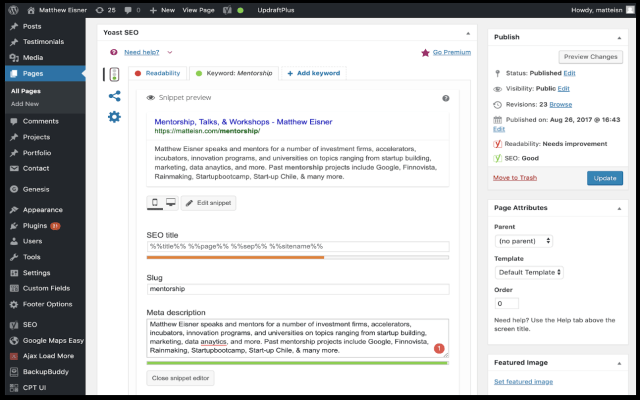
Task: Click the Need help? link
Action: coord(142,52)
